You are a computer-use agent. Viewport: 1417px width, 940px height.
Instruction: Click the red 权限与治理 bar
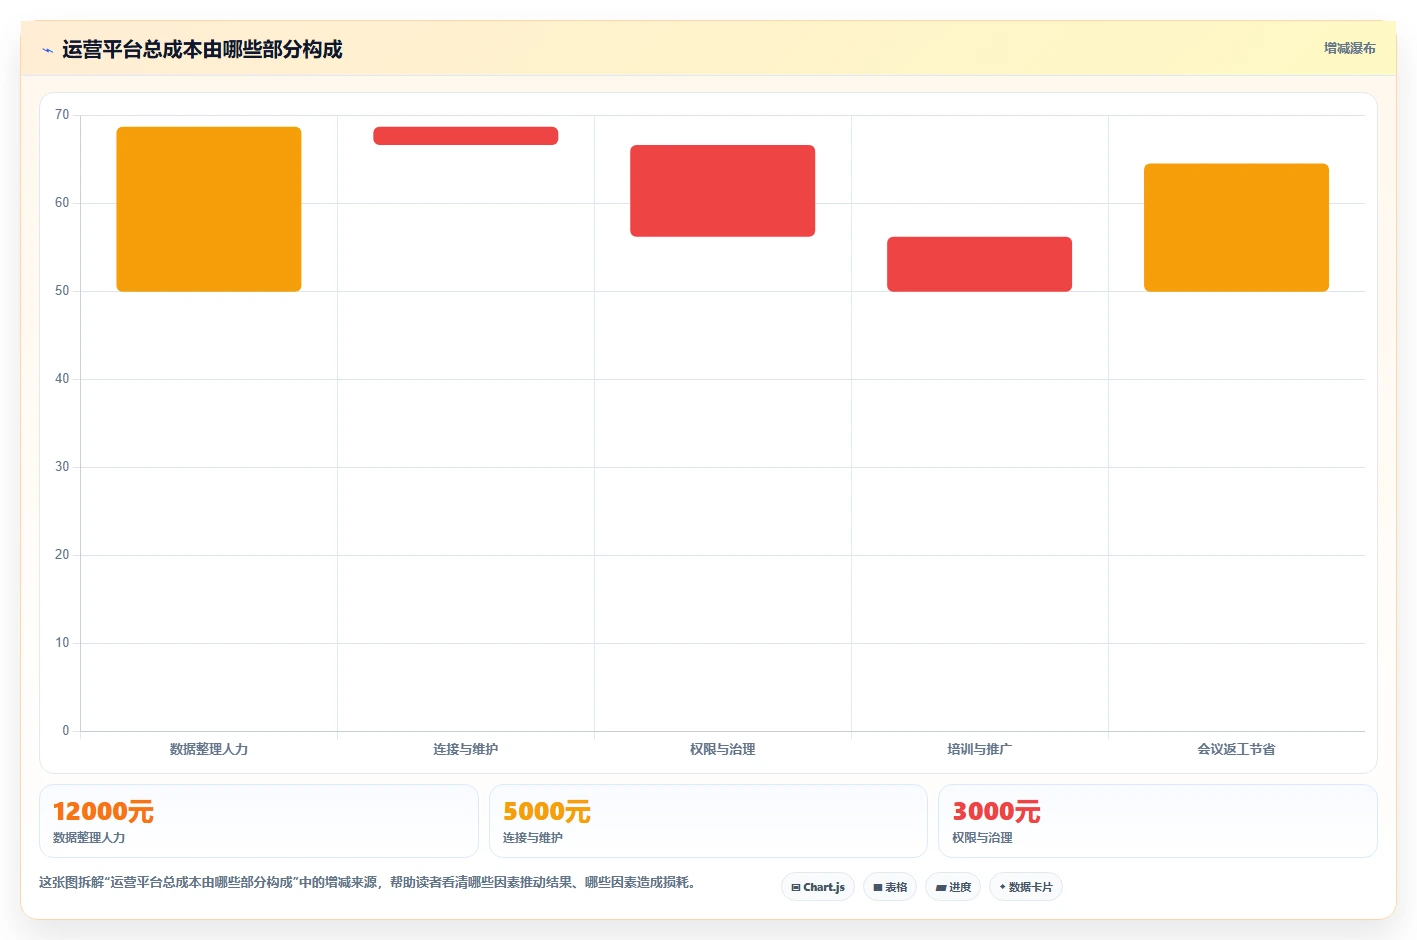[723, 191]
